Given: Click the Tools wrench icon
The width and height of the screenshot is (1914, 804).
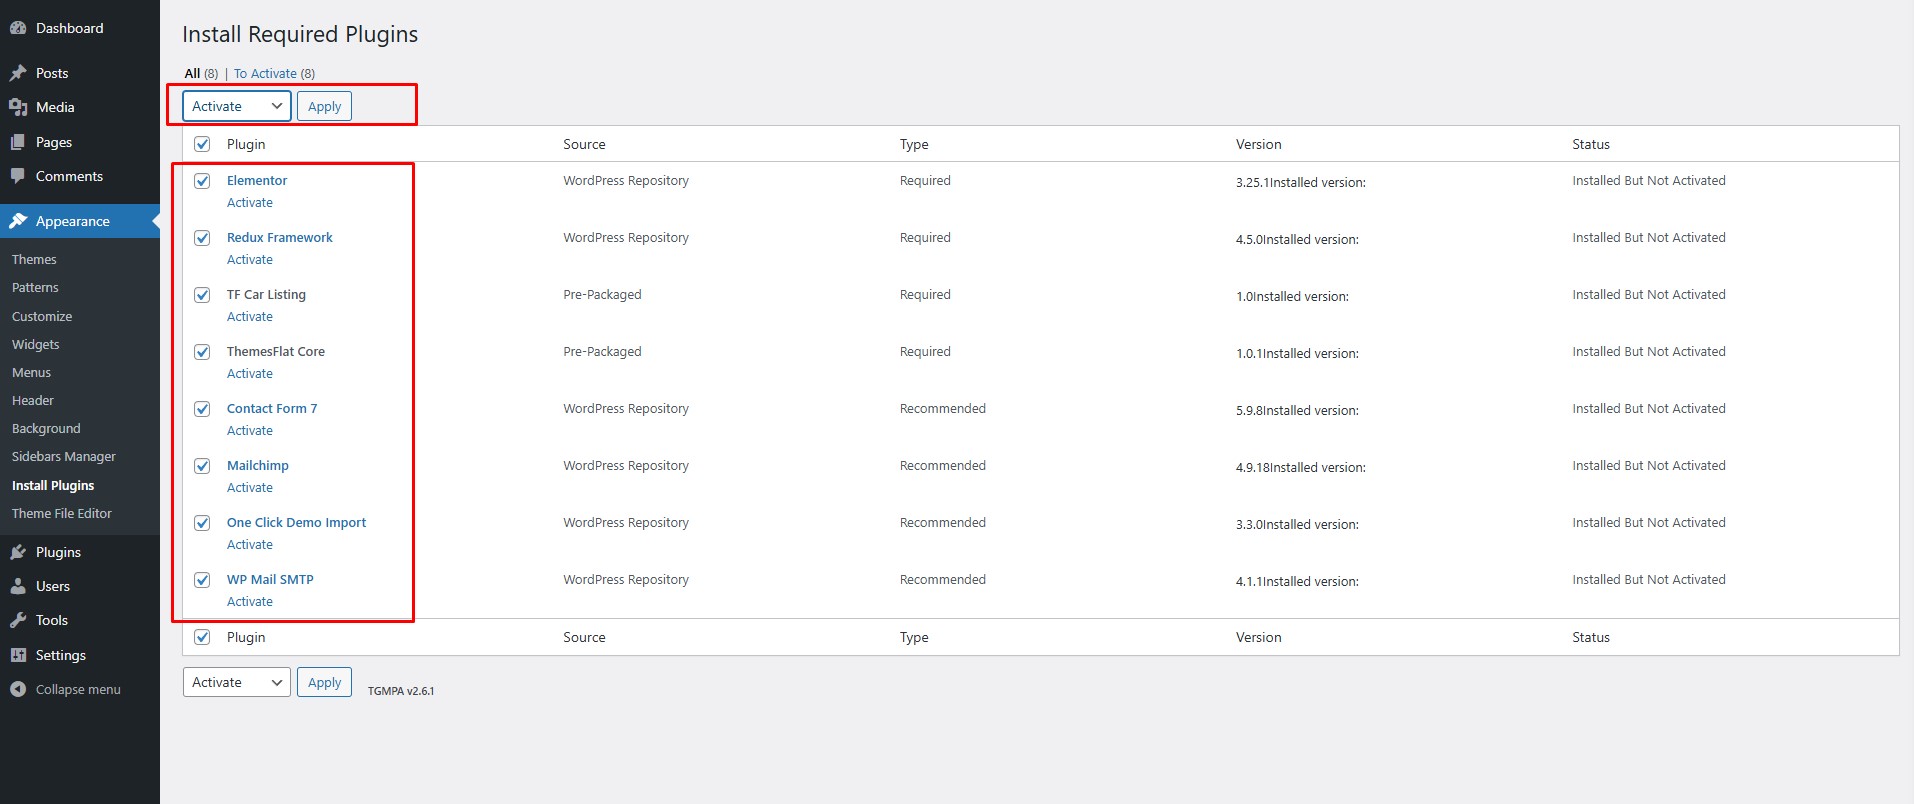Looking at the screenshot, I should (x=18, y=620).
